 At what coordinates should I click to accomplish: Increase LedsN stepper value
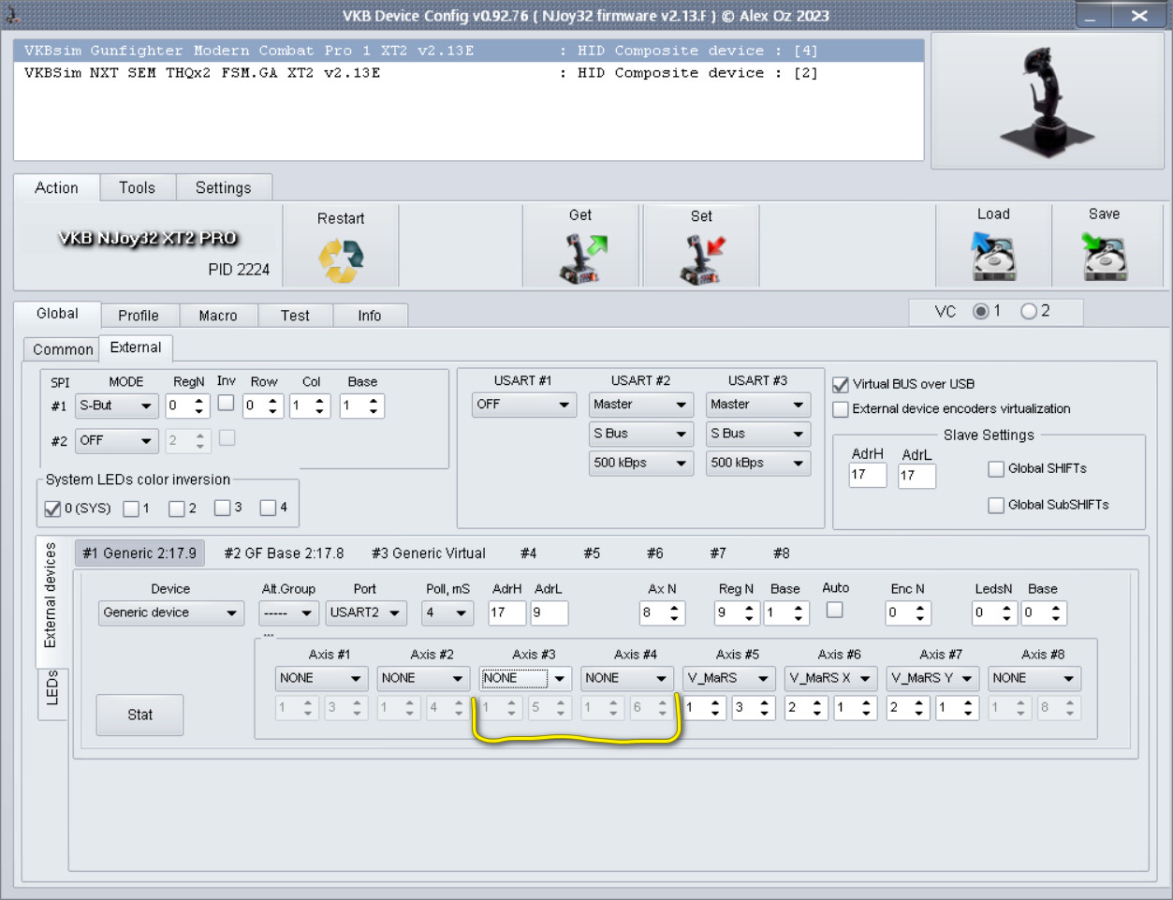[1006, 607]
